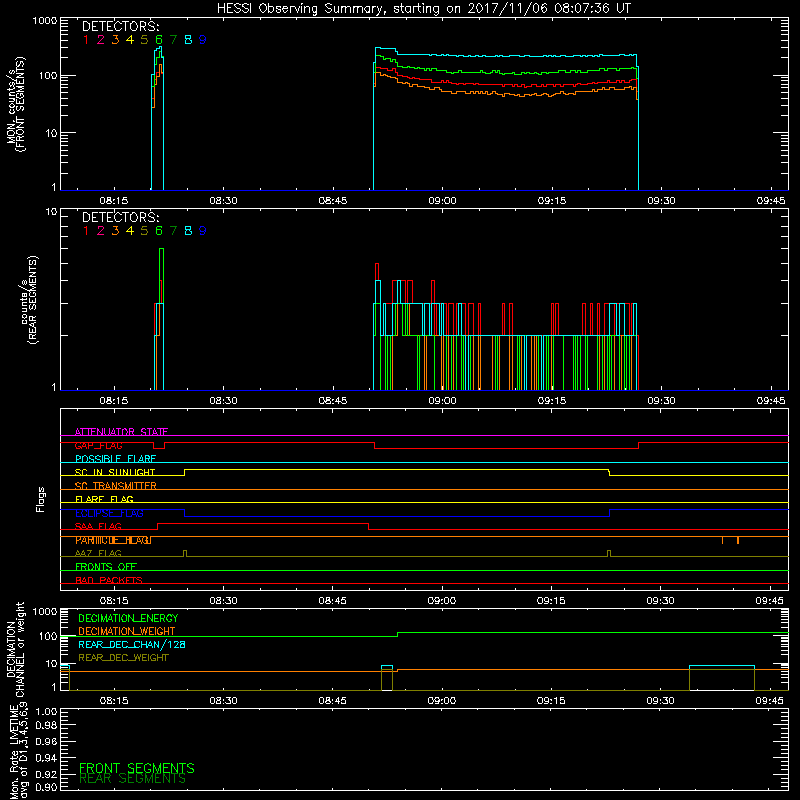
Task: Click the 09:00 tick label under the front segments plot
Action: click(442, 201)
